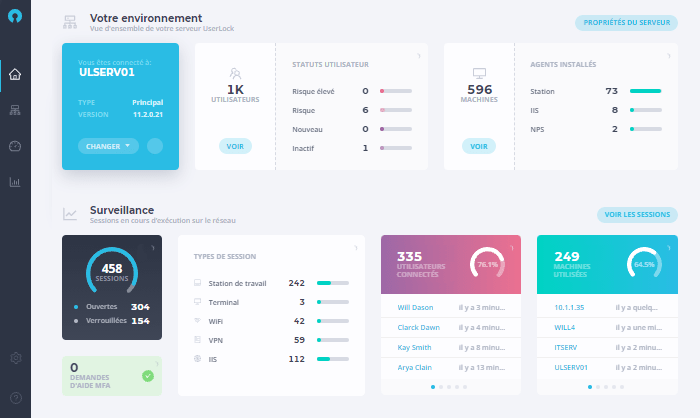Click the 335 Utilisateurs connectés header
This screenshot has height=418, width=700.
click(451, 264)
